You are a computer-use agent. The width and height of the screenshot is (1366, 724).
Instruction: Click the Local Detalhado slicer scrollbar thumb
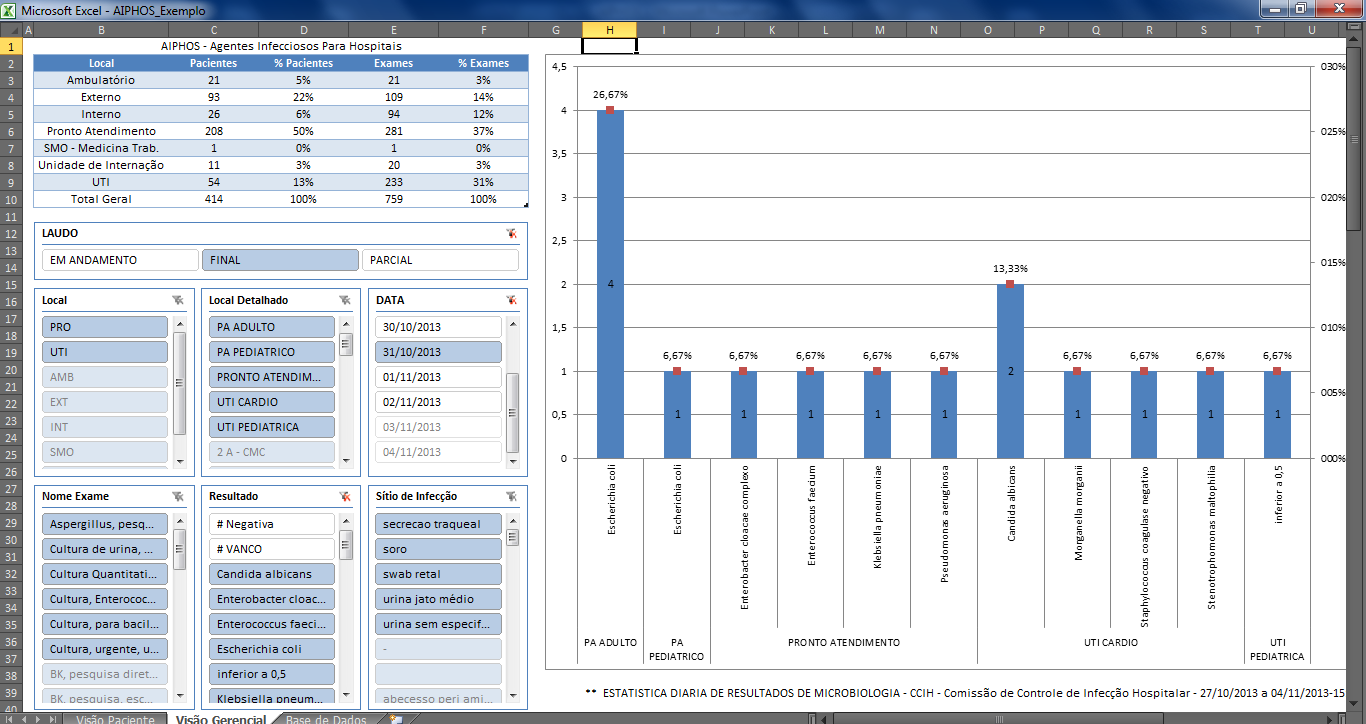click(346, 345)
